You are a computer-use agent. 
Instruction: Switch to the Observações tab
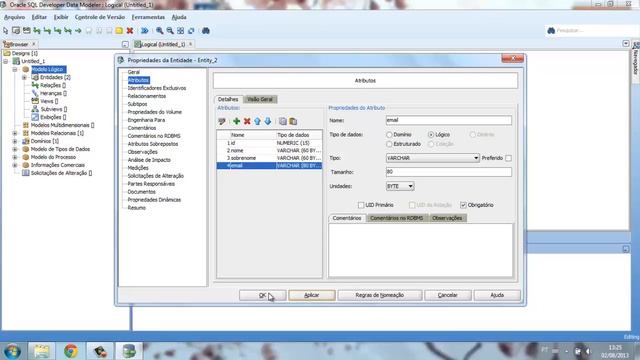pyautogui.click(x=447, y=218)
